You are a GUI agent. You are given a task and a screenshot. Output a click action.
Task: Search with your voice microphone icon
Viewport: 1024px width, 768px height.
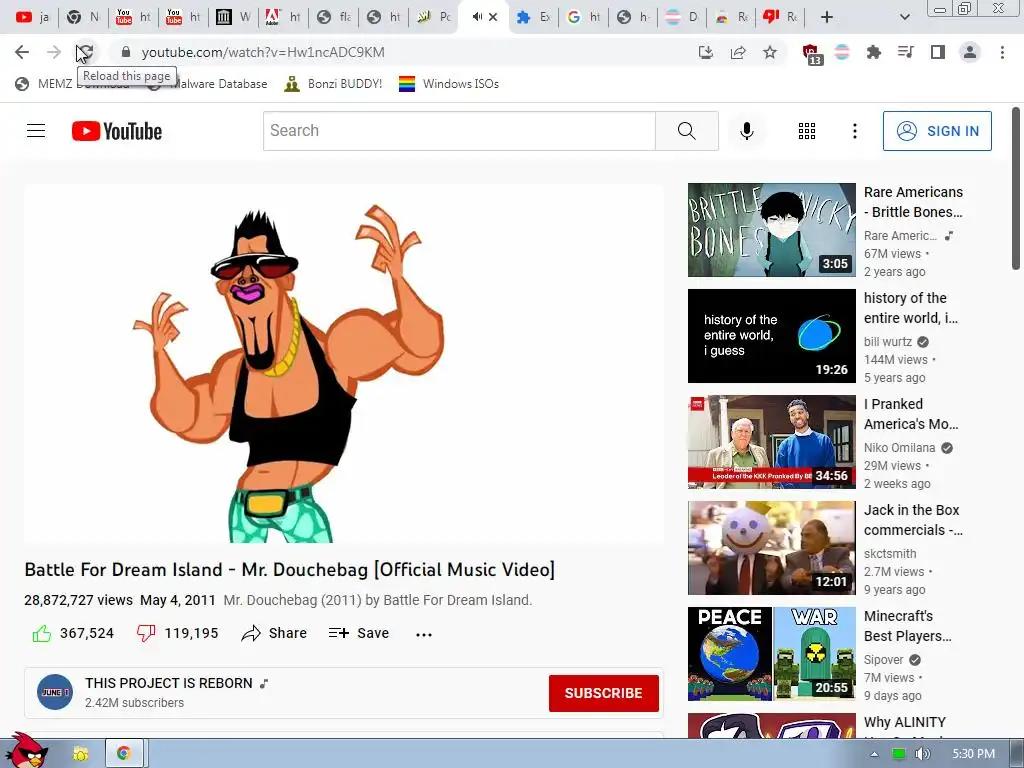[746, 131]
